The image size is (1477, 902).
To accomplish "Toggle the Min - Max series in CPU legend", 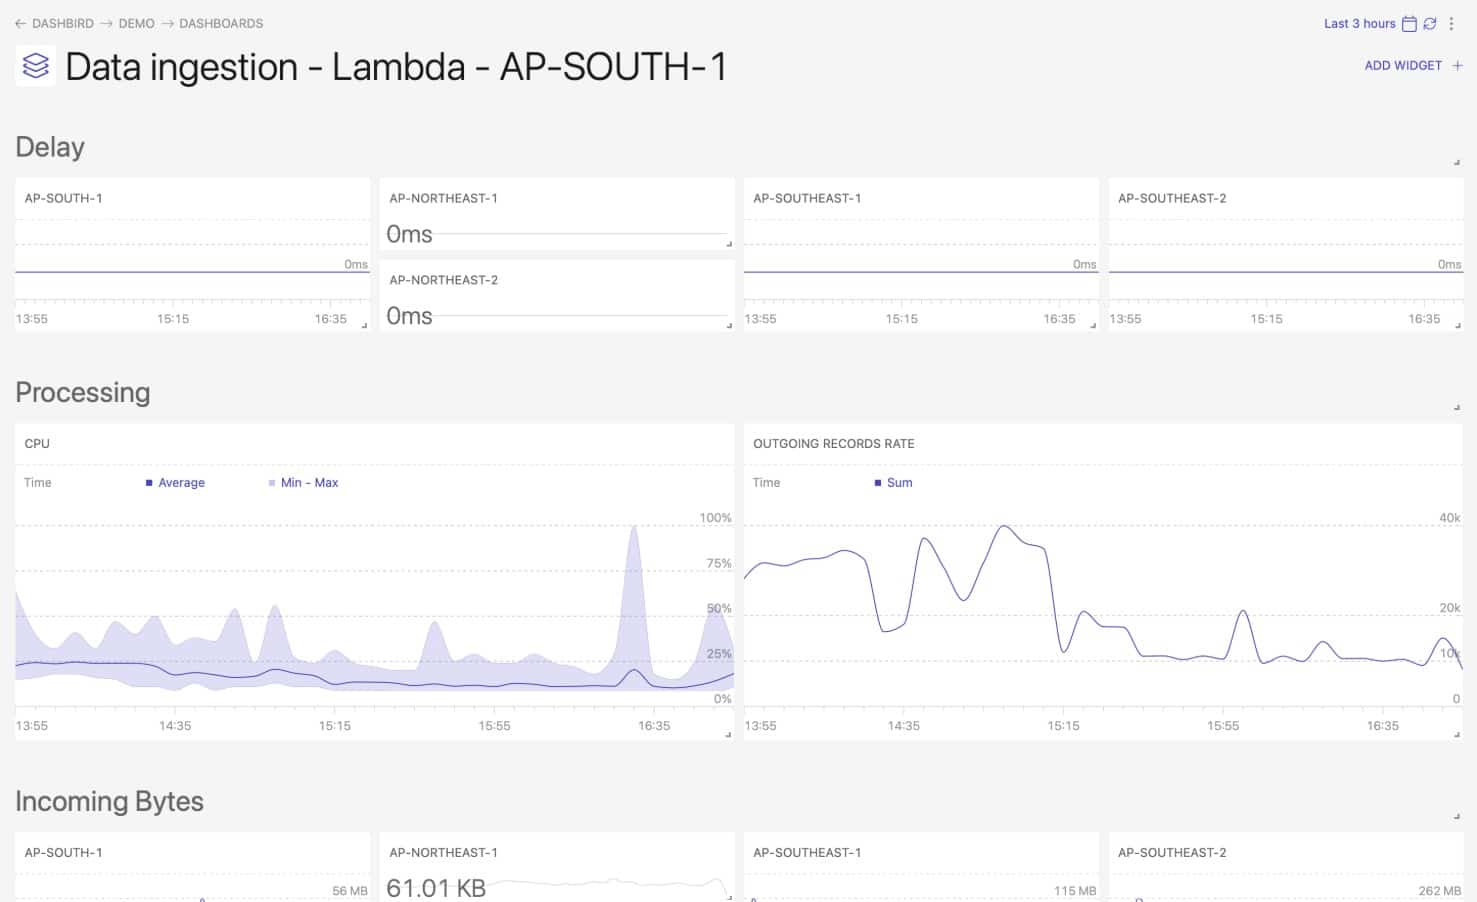I will (x=303, y=482).
